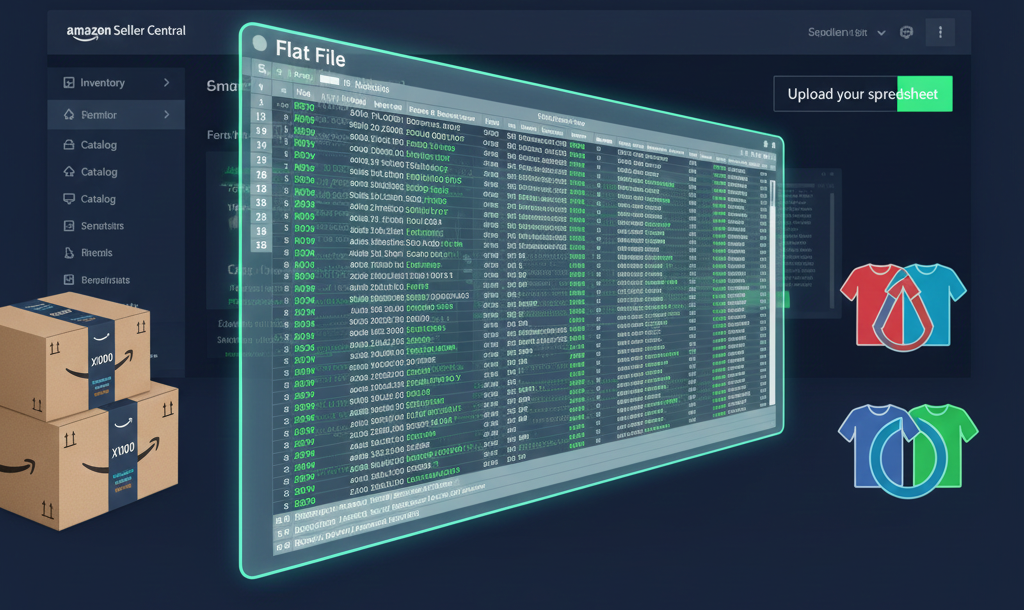Screen dimensions: 1024x610
Task: Open the chat icon in the header
Action: coord(907,33)
